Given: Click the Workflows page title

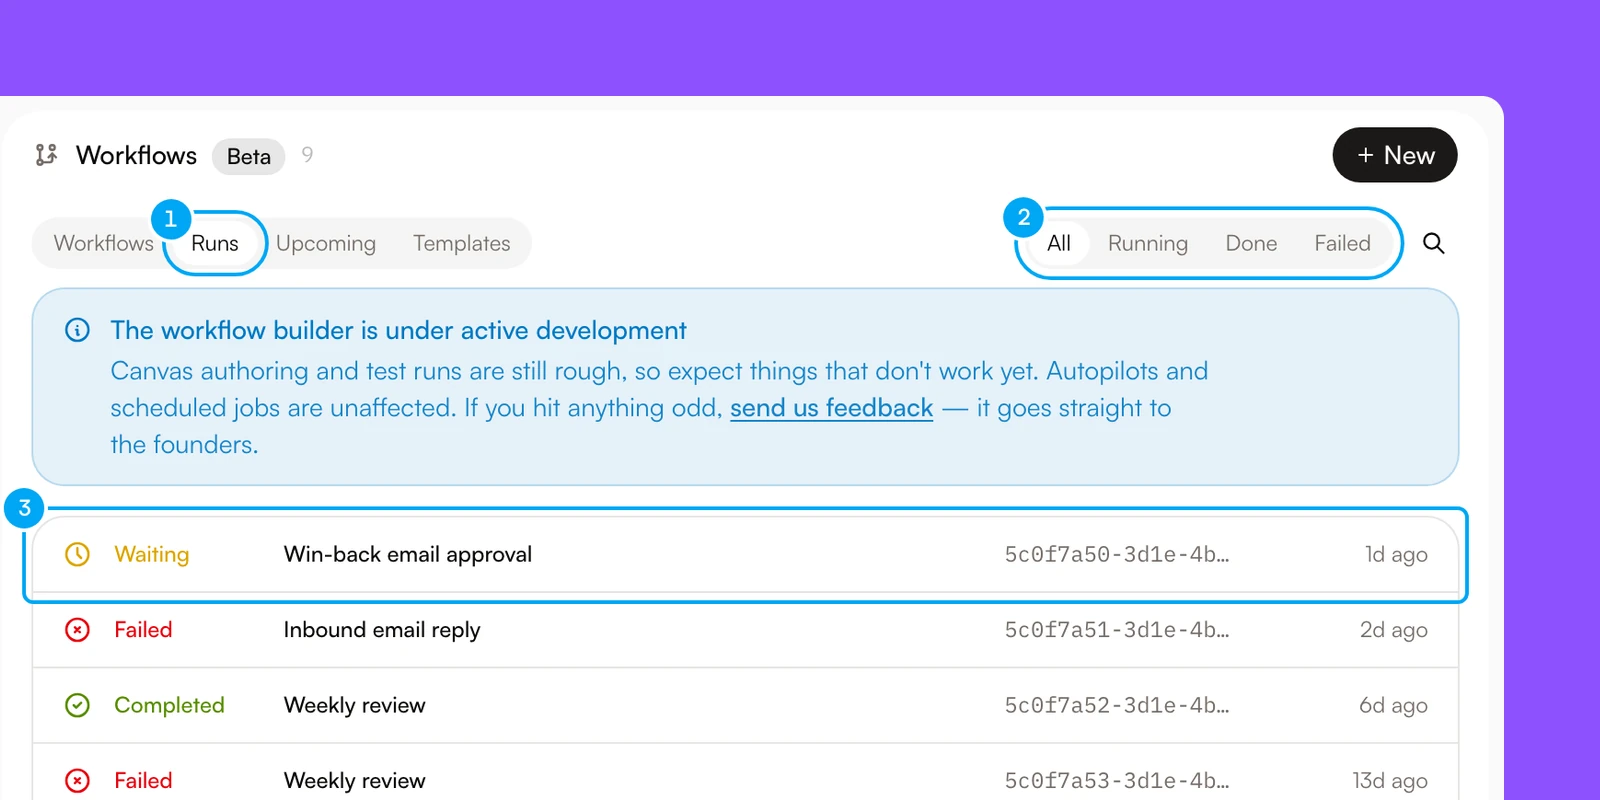Looking at the screenshot, I should (x=136, y=155).
